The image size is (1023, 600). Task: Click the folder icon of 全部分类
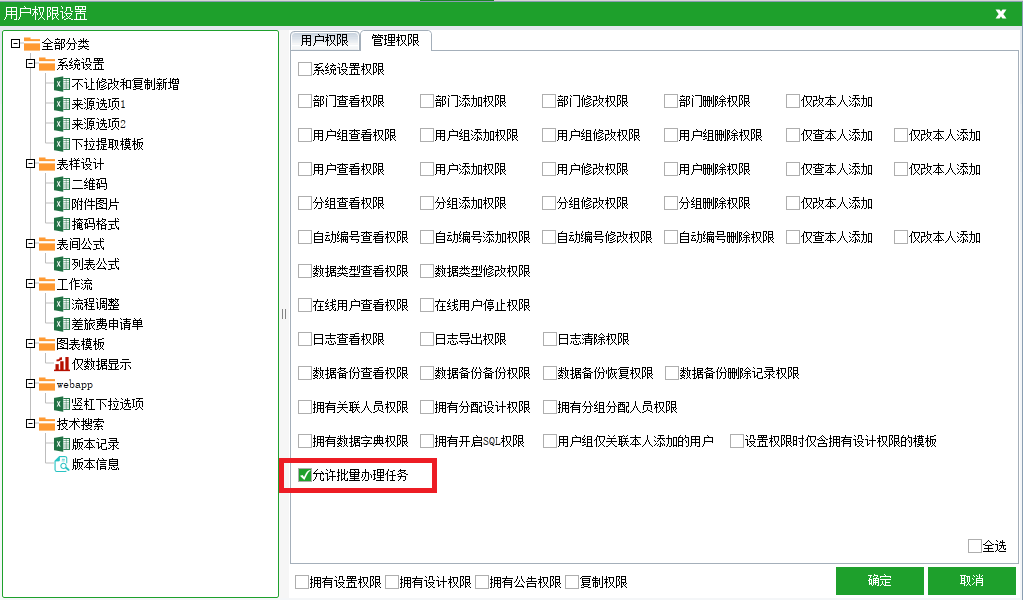click(x=32, y=44)
